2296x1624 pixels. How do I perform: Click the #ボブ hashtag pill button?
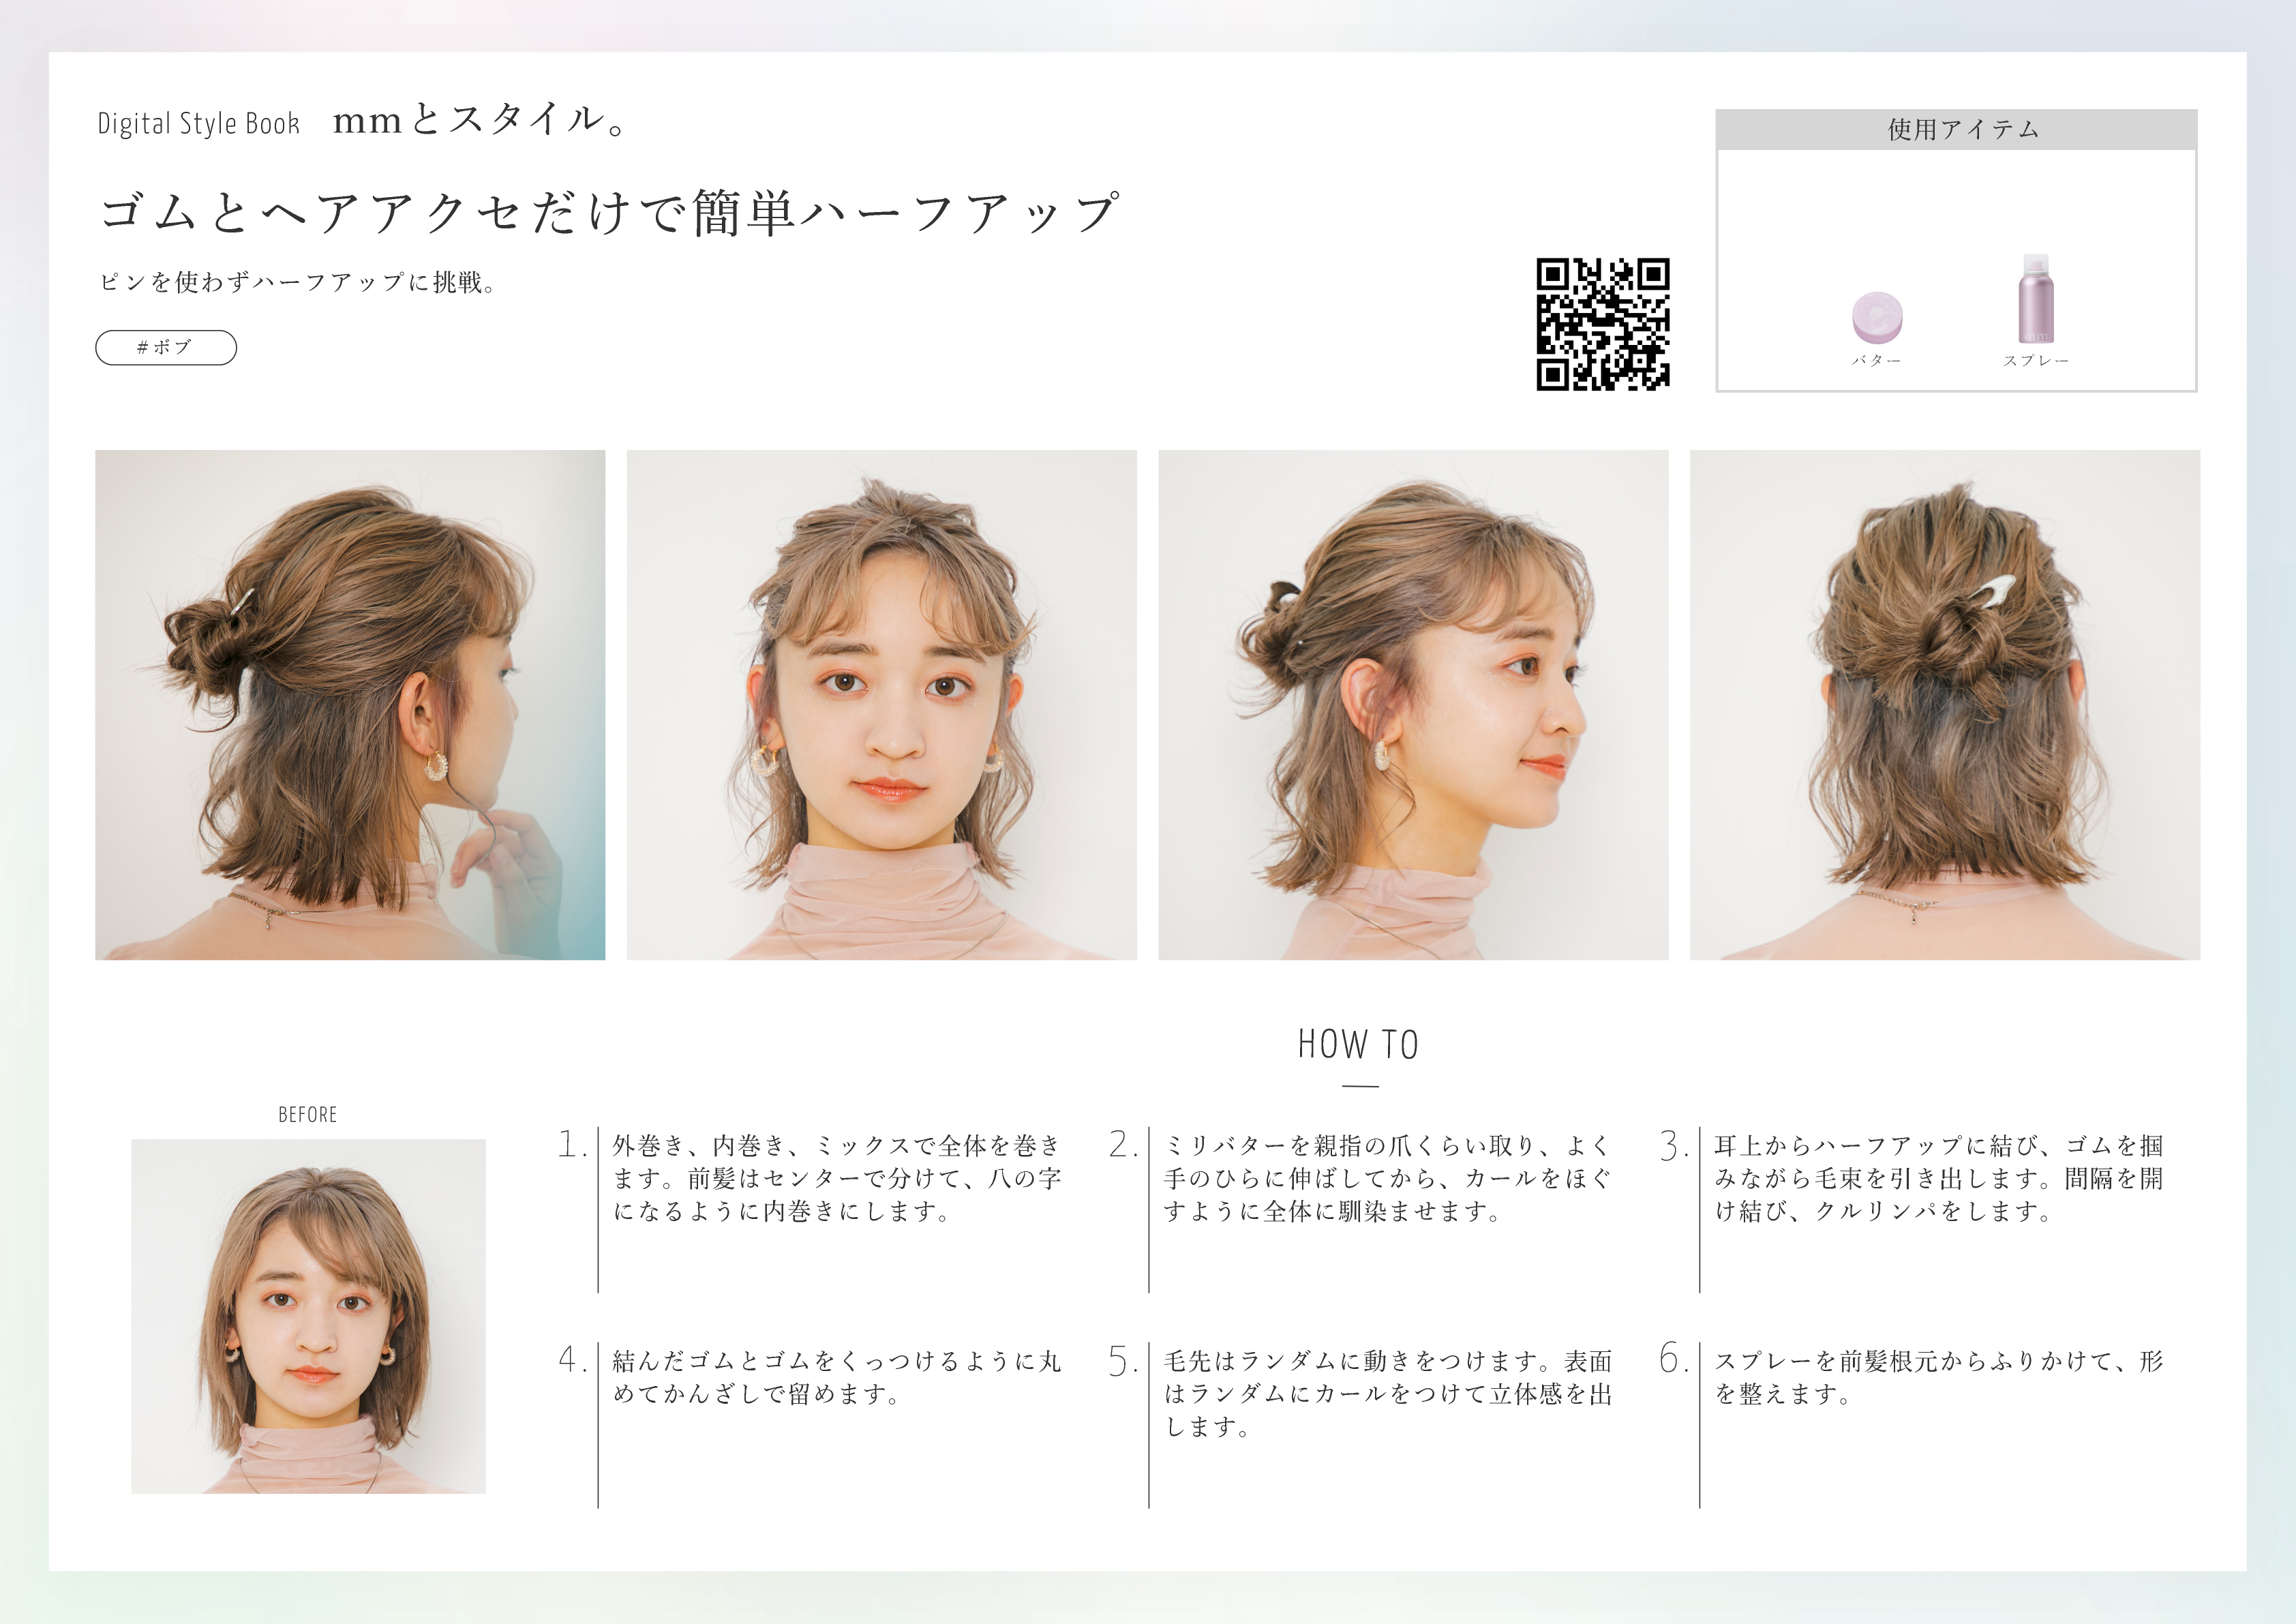point(166,347)
